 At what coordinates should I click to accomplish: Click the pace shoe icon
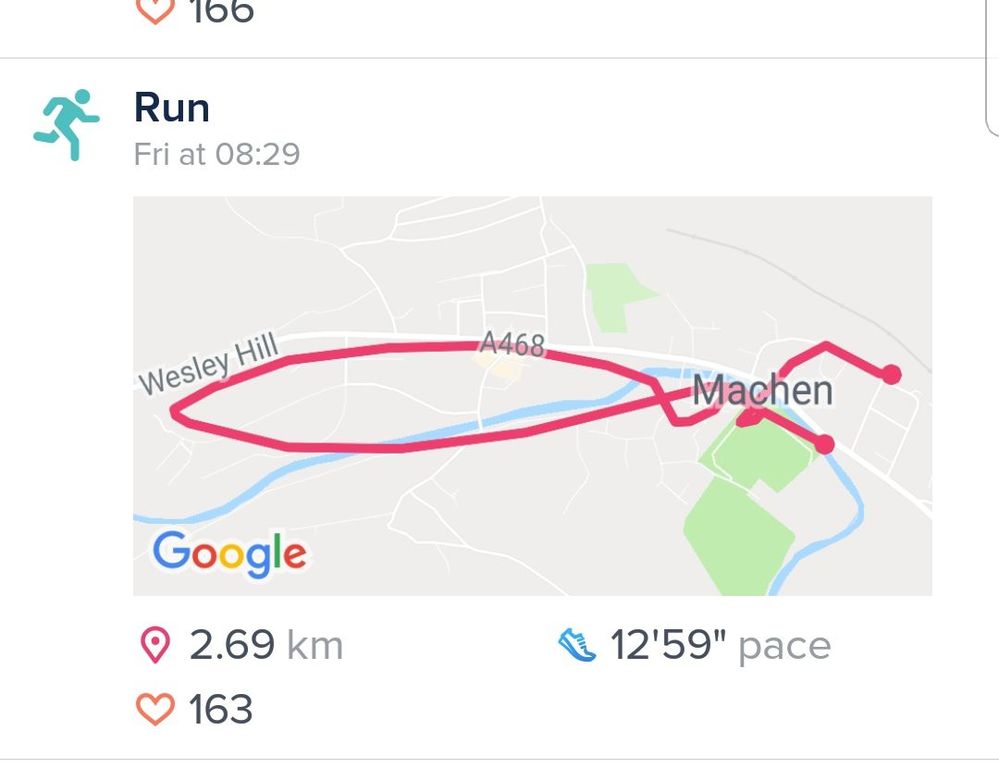tap(577, 646)
